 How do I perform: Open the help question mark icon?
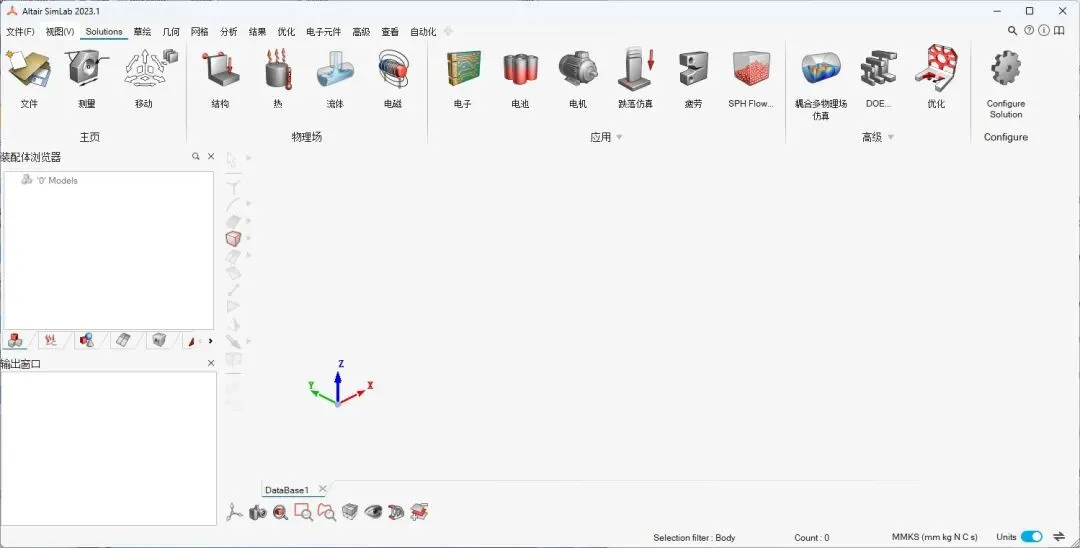pyautogui.click(x=1029, y=30)
